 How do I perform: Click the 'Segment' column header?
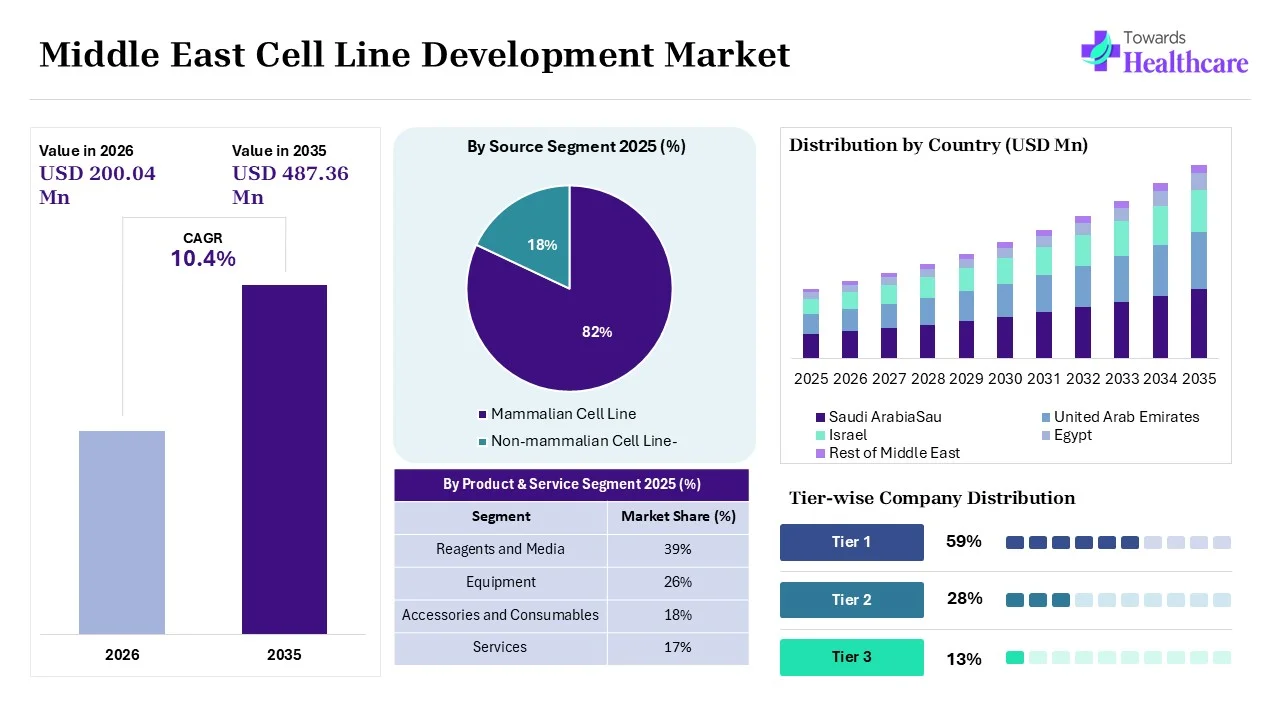500,517
